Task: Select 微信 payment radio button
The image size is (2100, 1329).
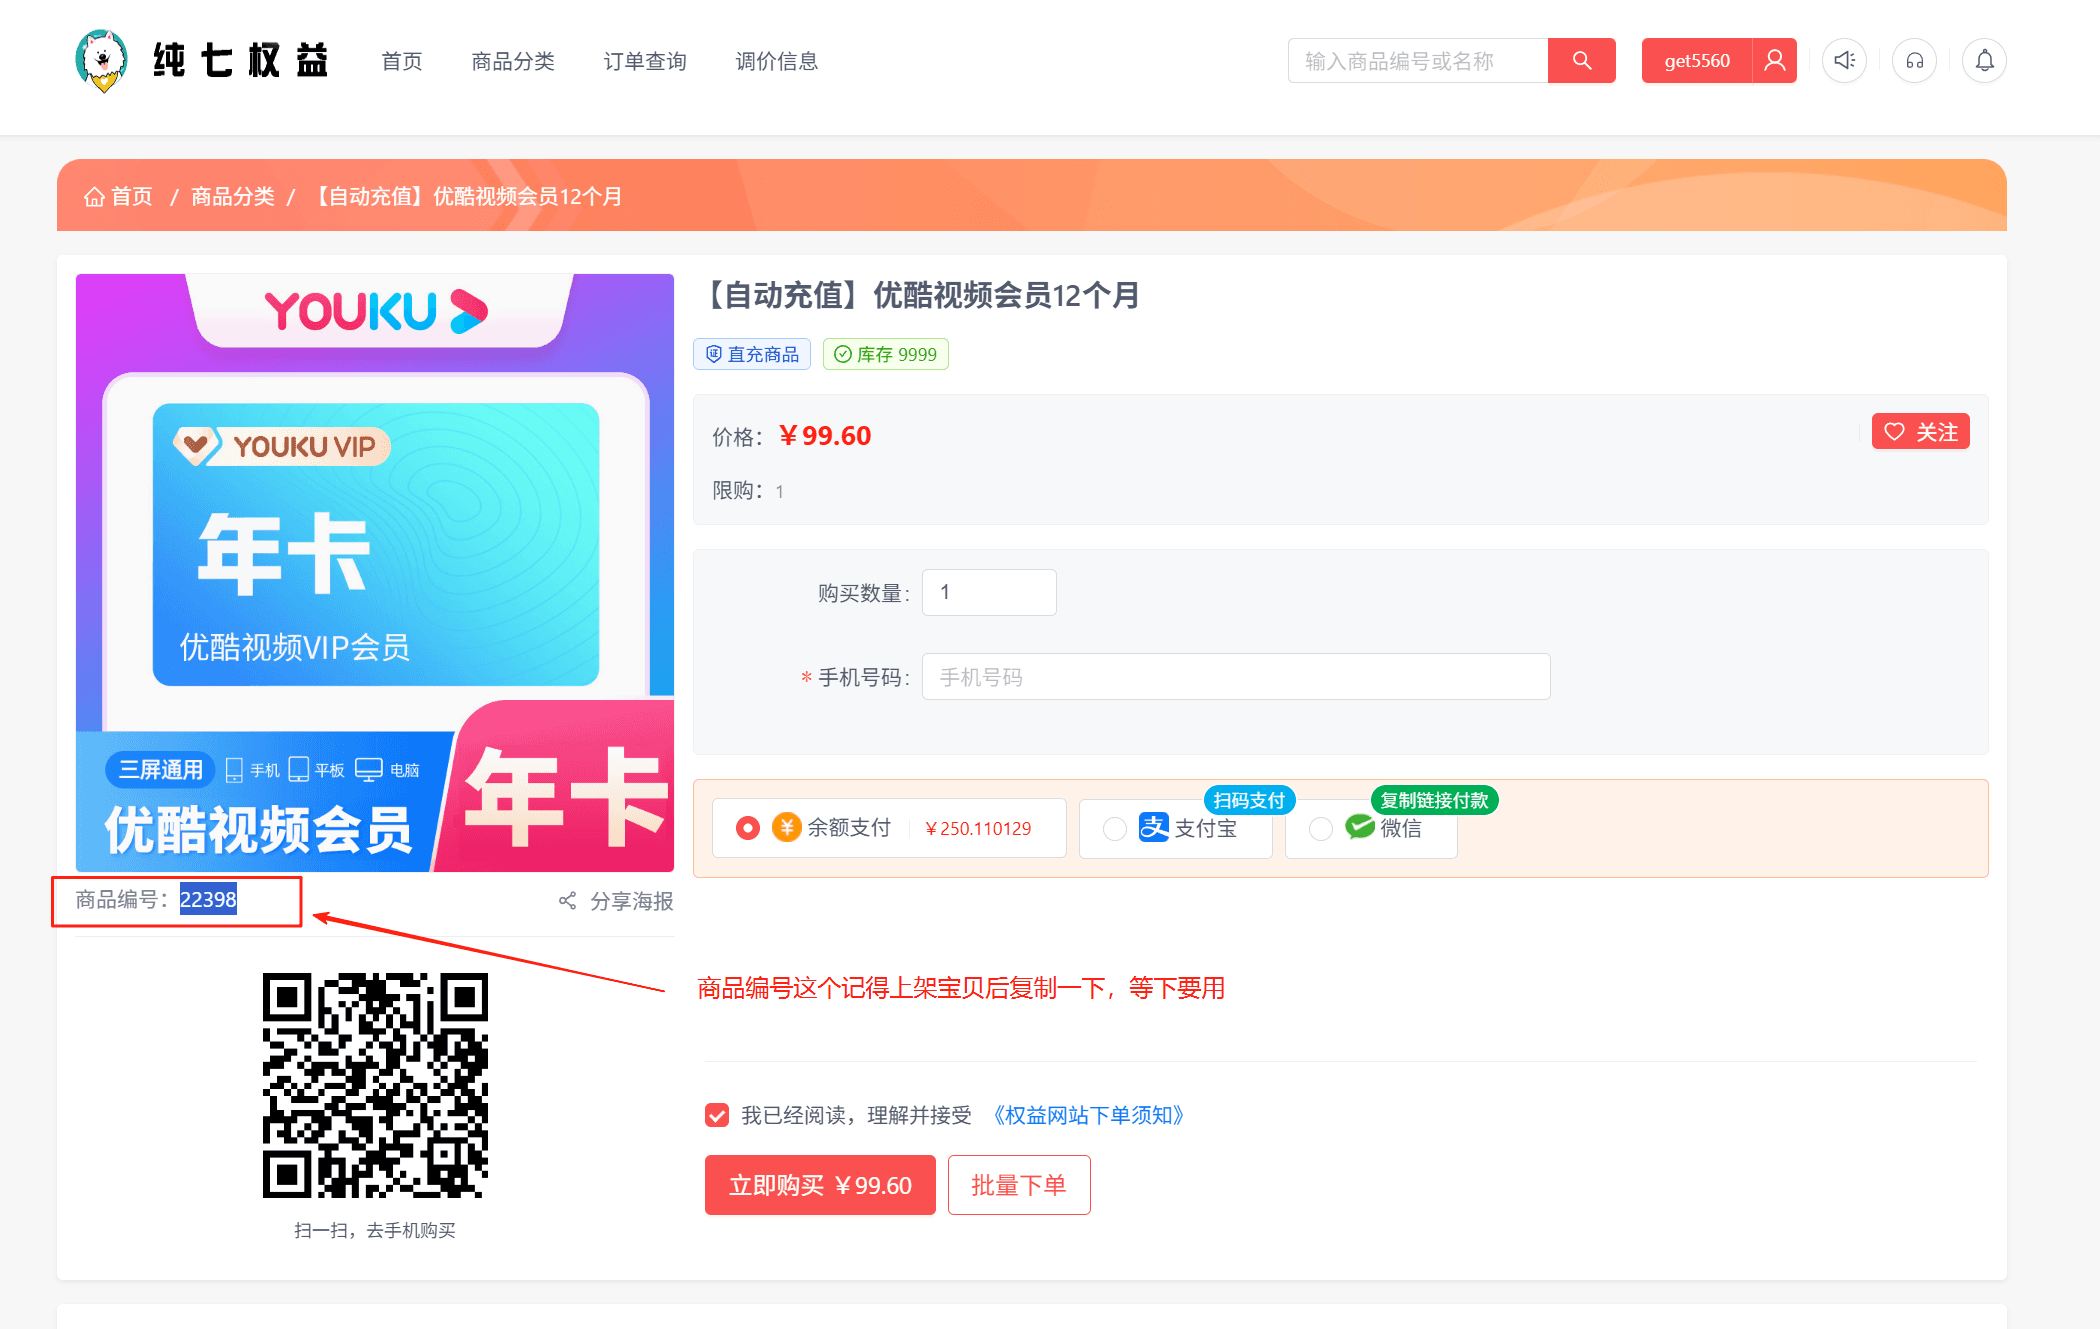Action: click(x=1321, y=829)
